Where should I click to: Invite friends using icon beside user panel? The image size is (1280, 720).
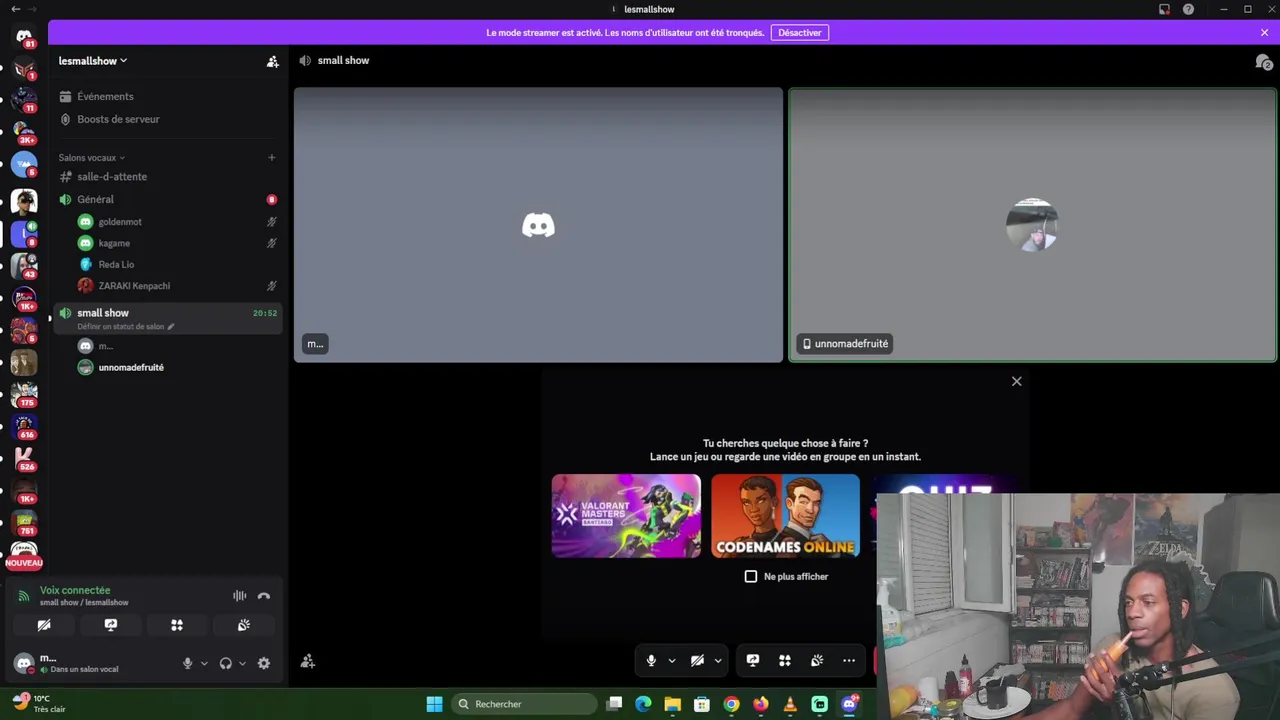pos(308,661)
